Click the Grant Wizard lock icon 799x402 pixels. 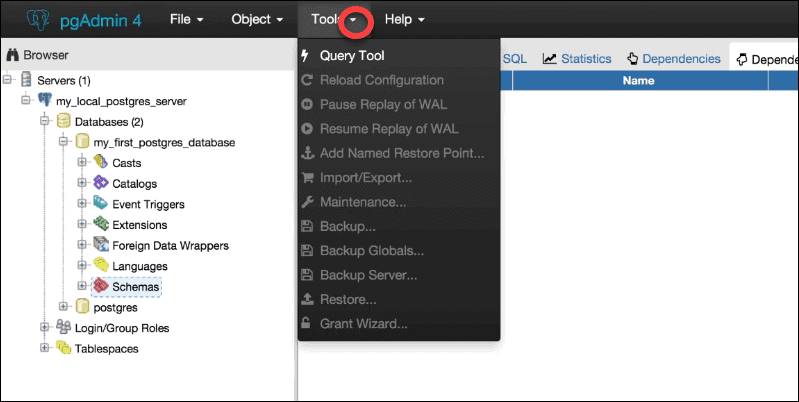[x=306, y=323]
